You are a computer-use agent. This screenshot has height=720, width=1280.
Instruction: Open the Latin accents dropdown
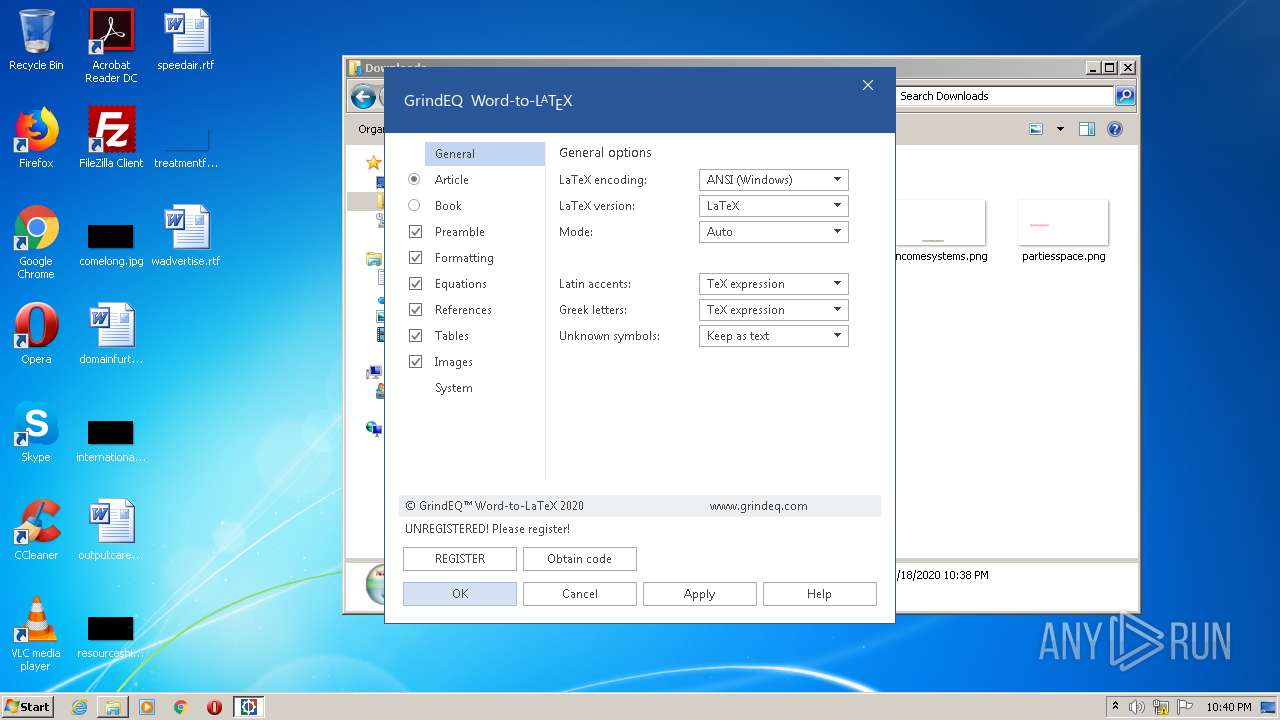click(x=773, y=284)
